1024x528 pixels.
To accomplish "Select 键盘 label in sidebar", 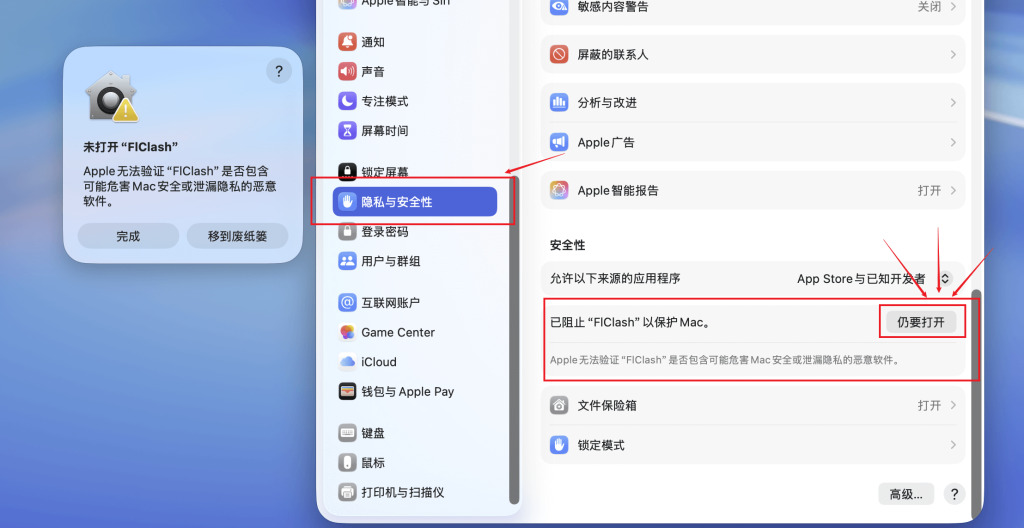I will [x=373, y=433].
